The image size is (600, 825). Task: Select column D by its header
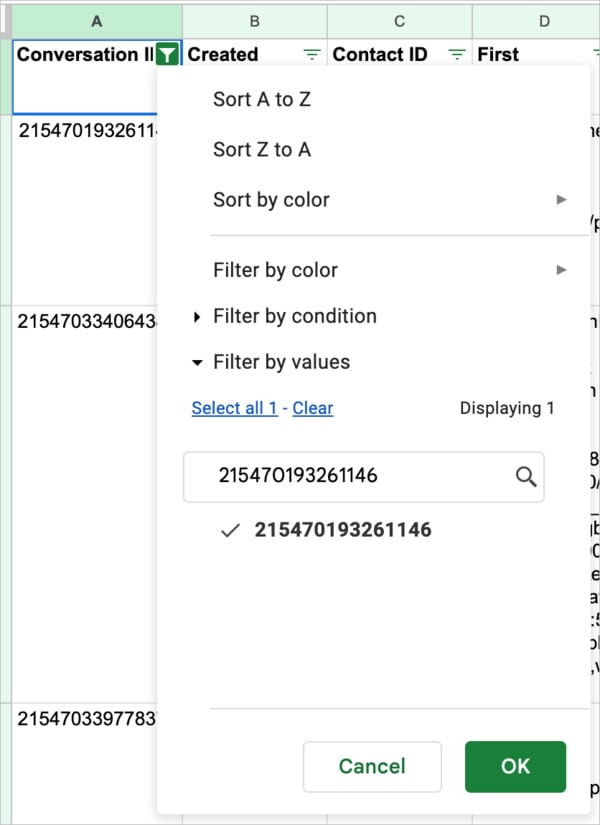click(x=544, y=20)
